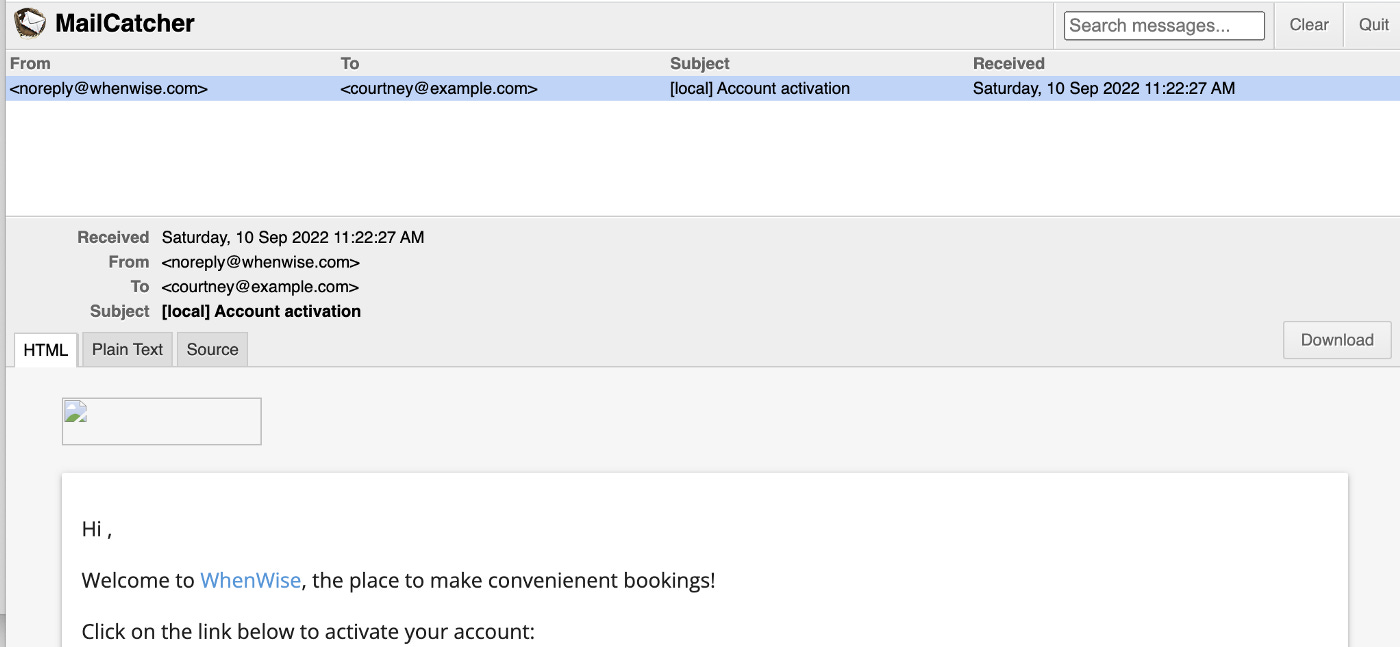Screen dimensions: 1400x647
Task: Sort messages by the From column
Action: coord(30,63)
